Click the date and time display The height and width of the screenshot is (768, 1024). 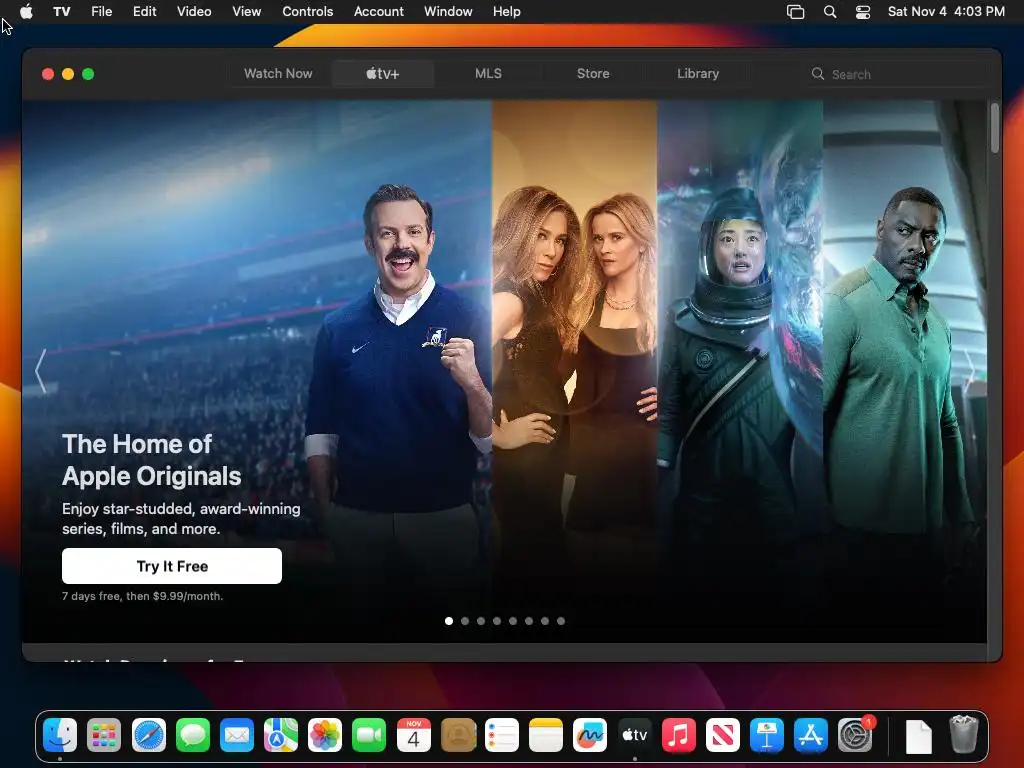coord(946,12)
